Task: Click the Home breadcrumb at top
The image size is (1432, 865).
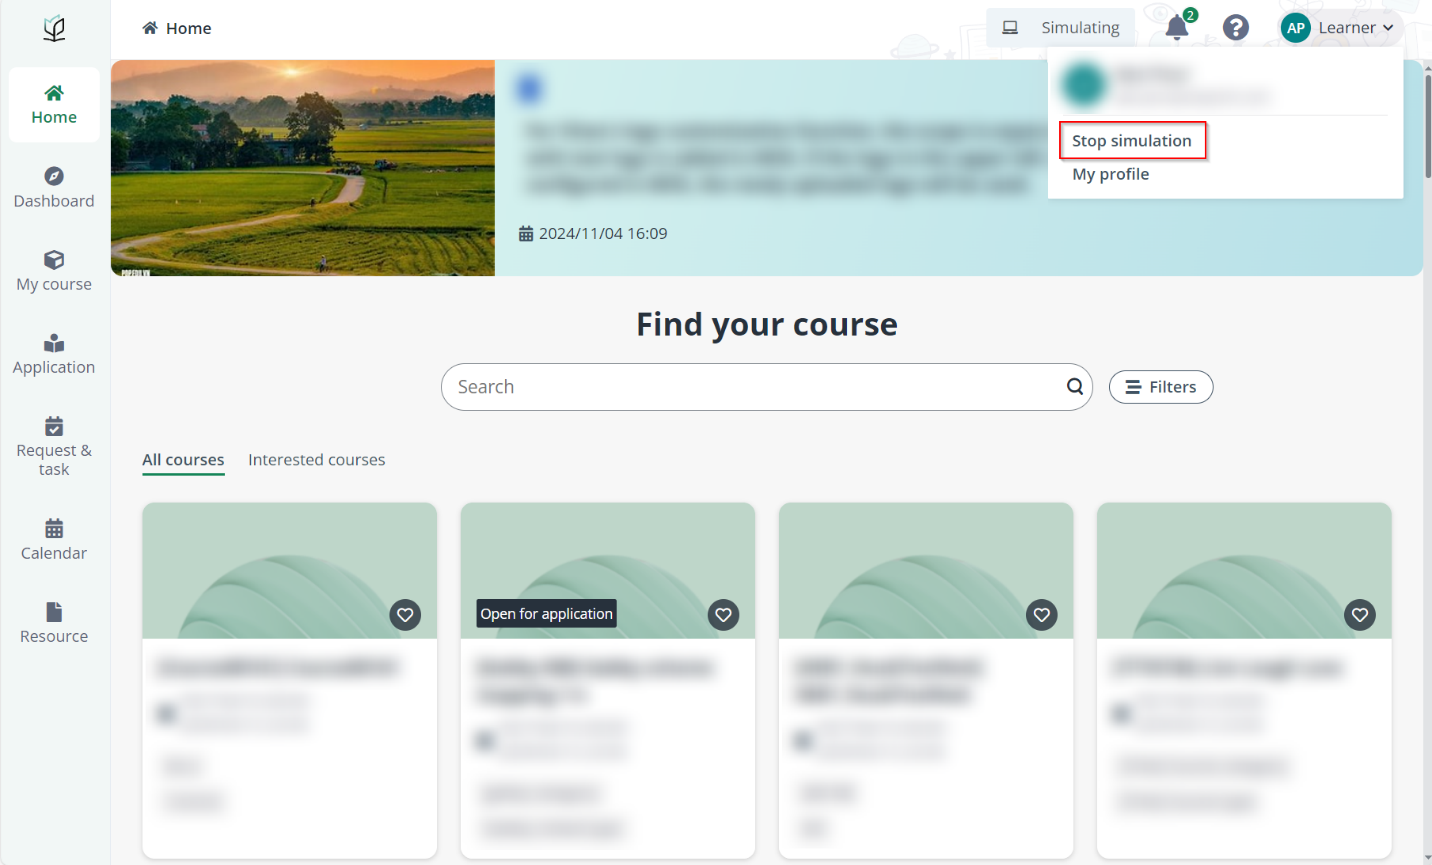Action: (x=177, y=28)
